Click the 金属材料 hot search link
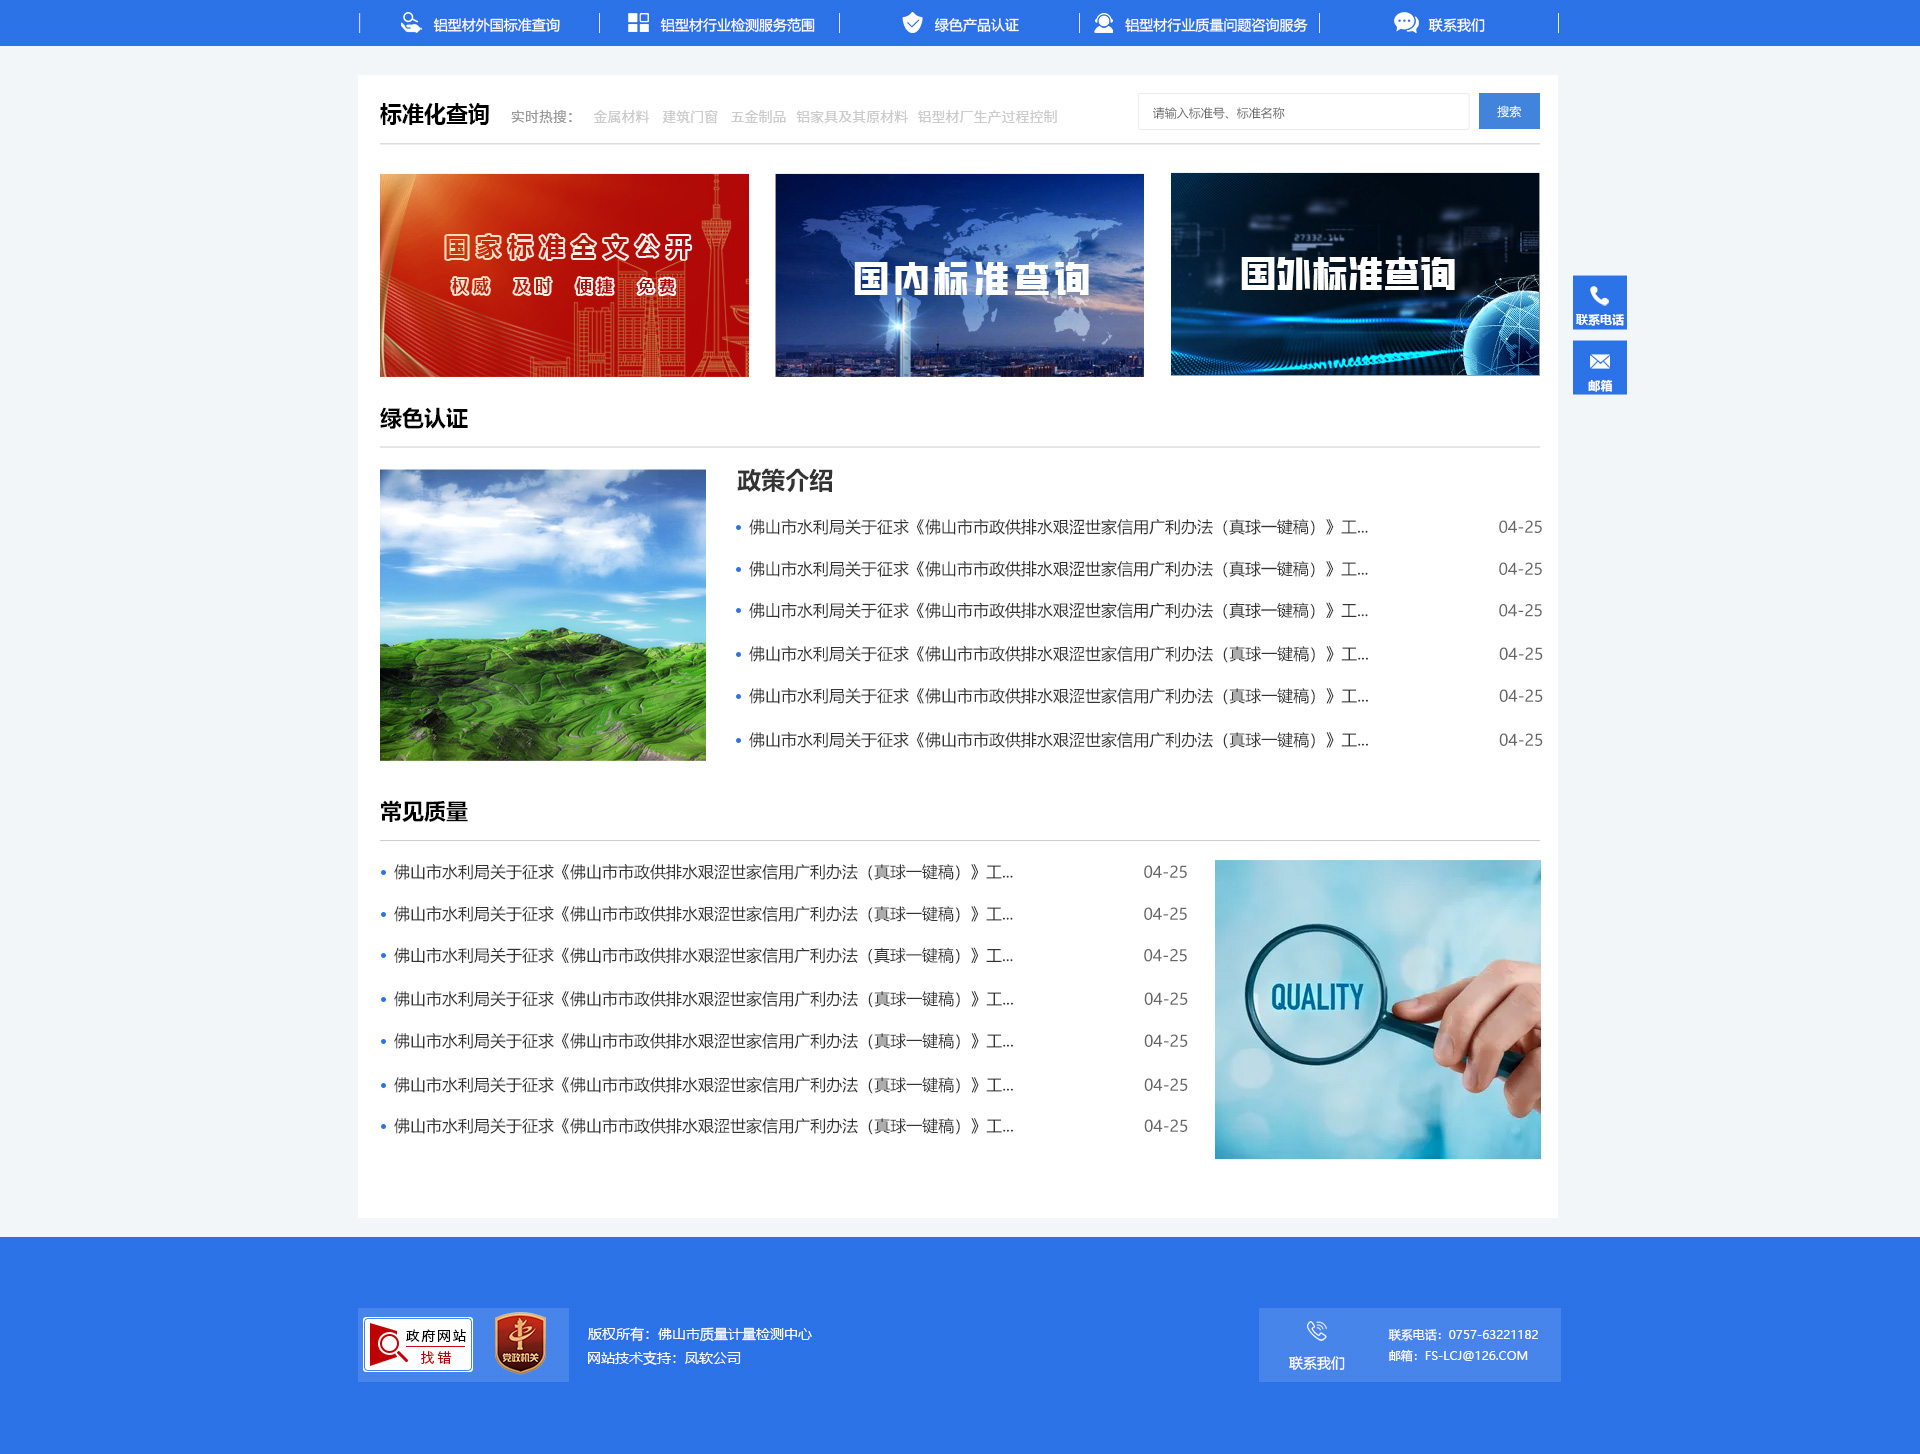 point(621,117)
